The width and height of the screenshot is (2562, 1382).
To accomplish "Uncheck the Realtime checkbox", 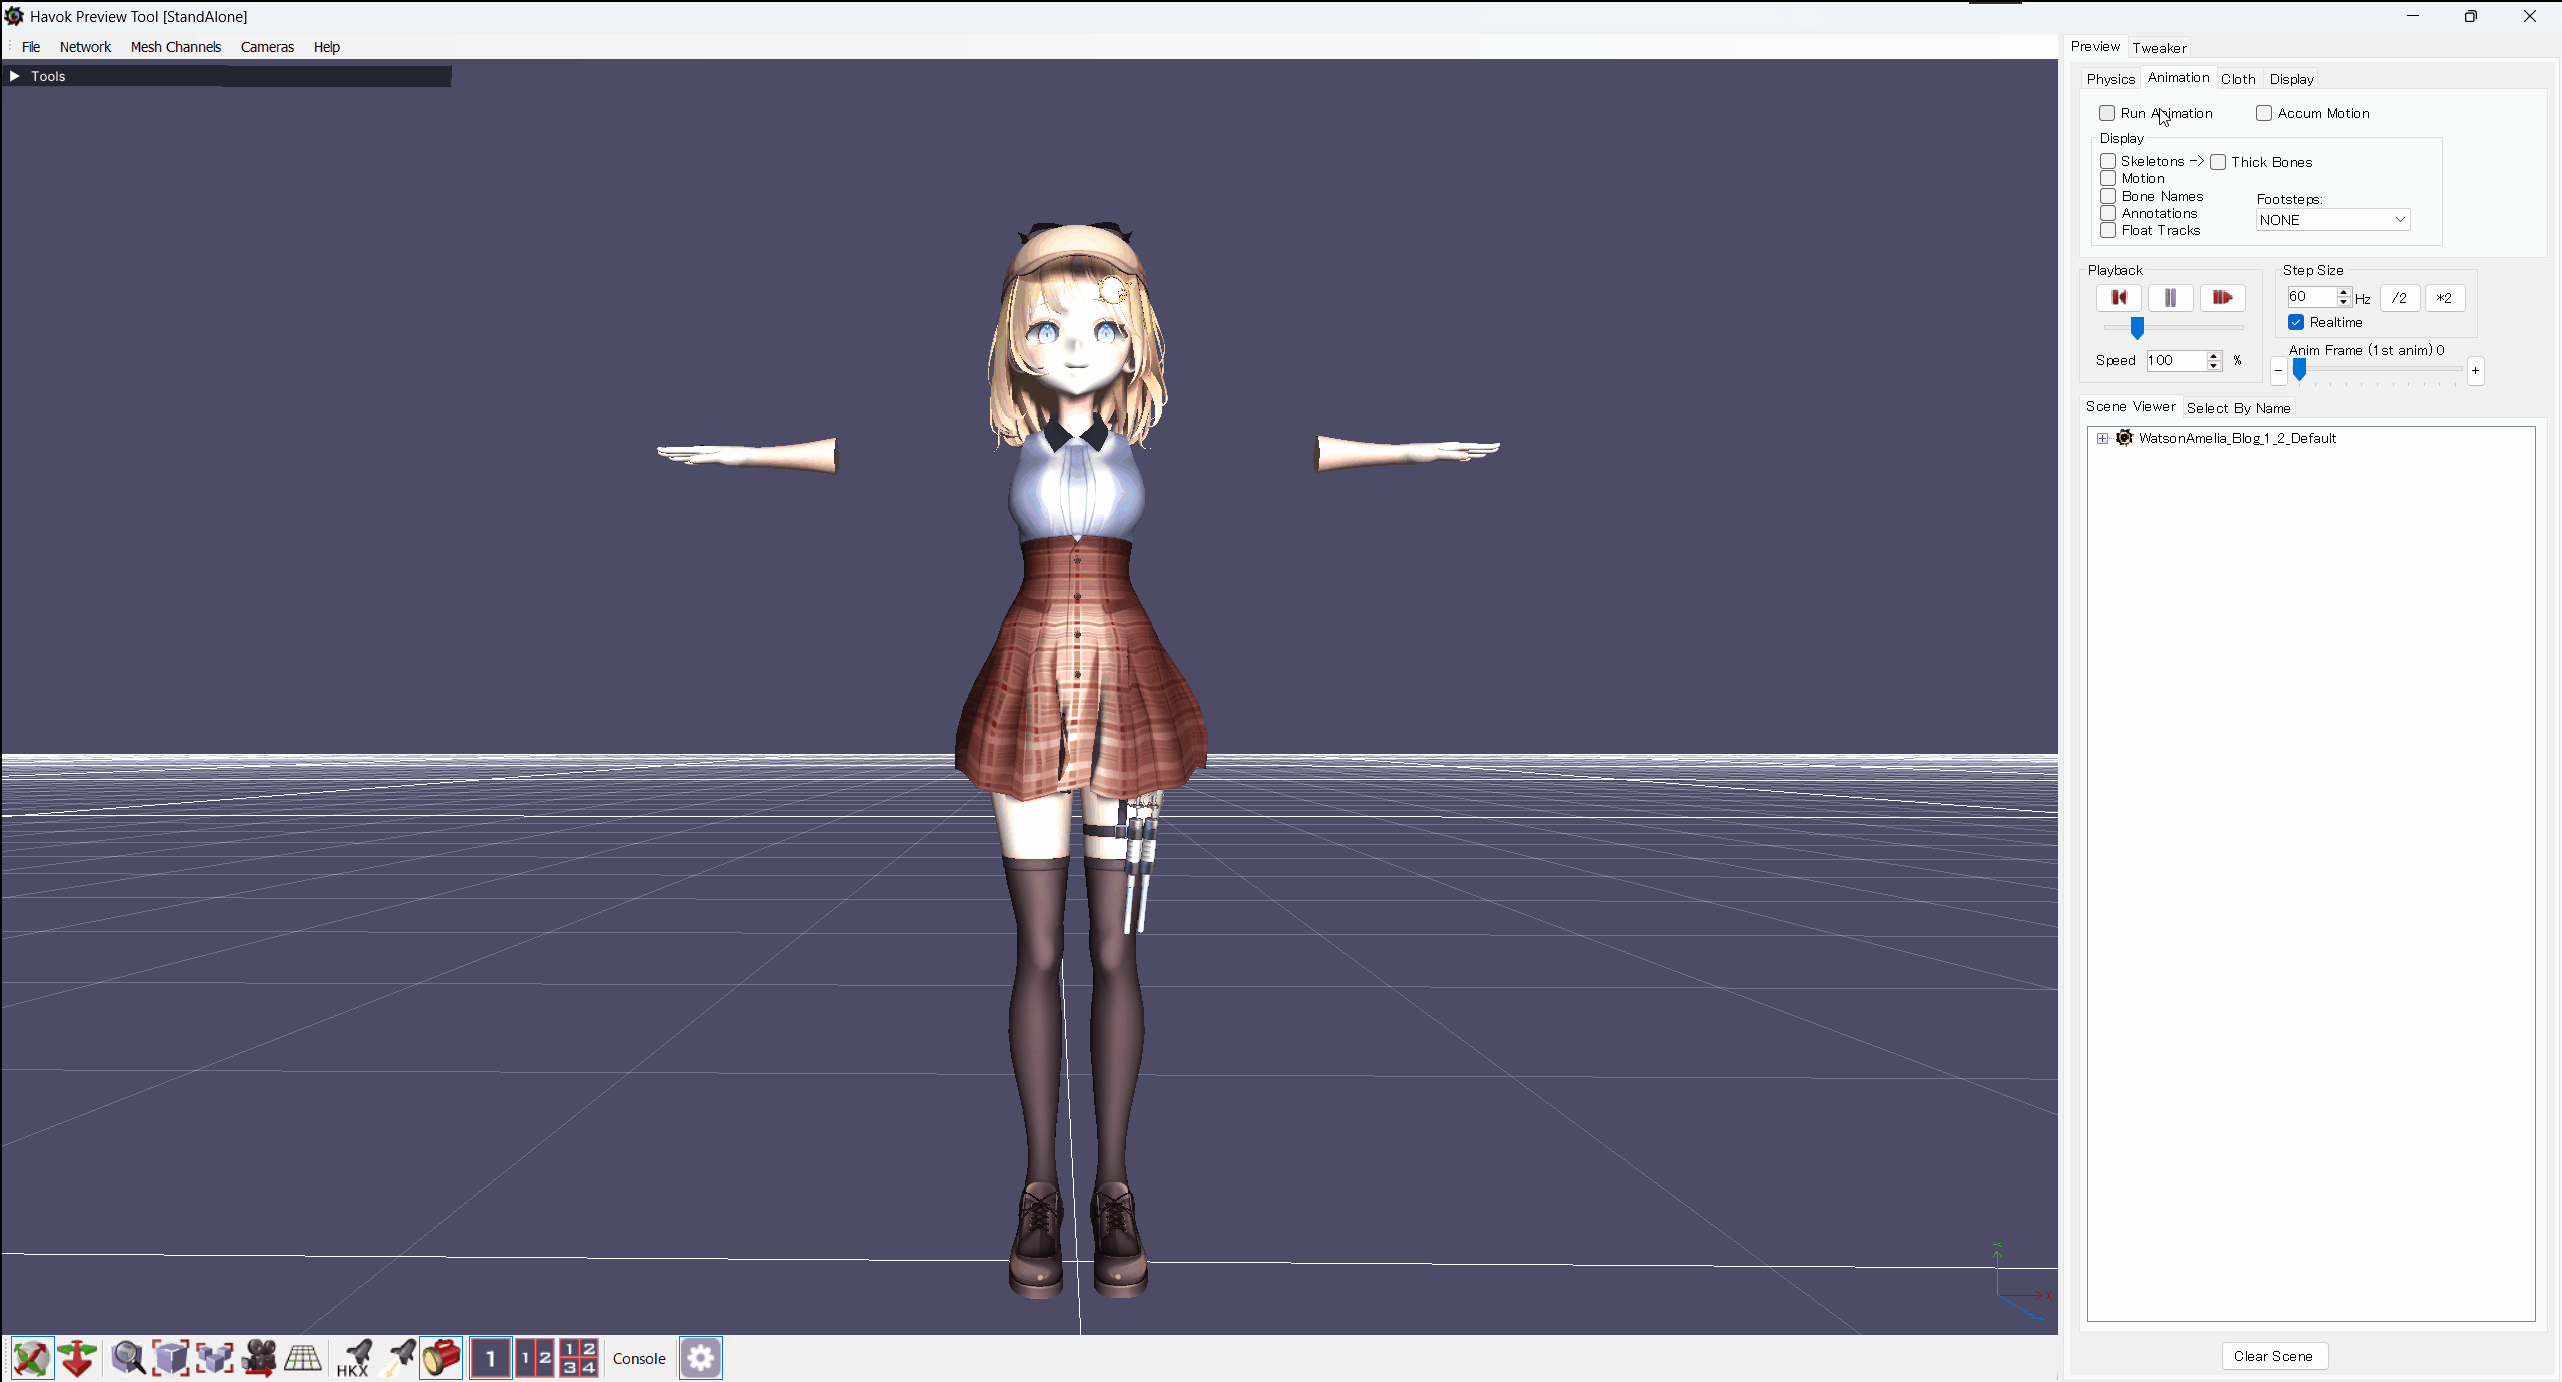I will pos(2296,322).
